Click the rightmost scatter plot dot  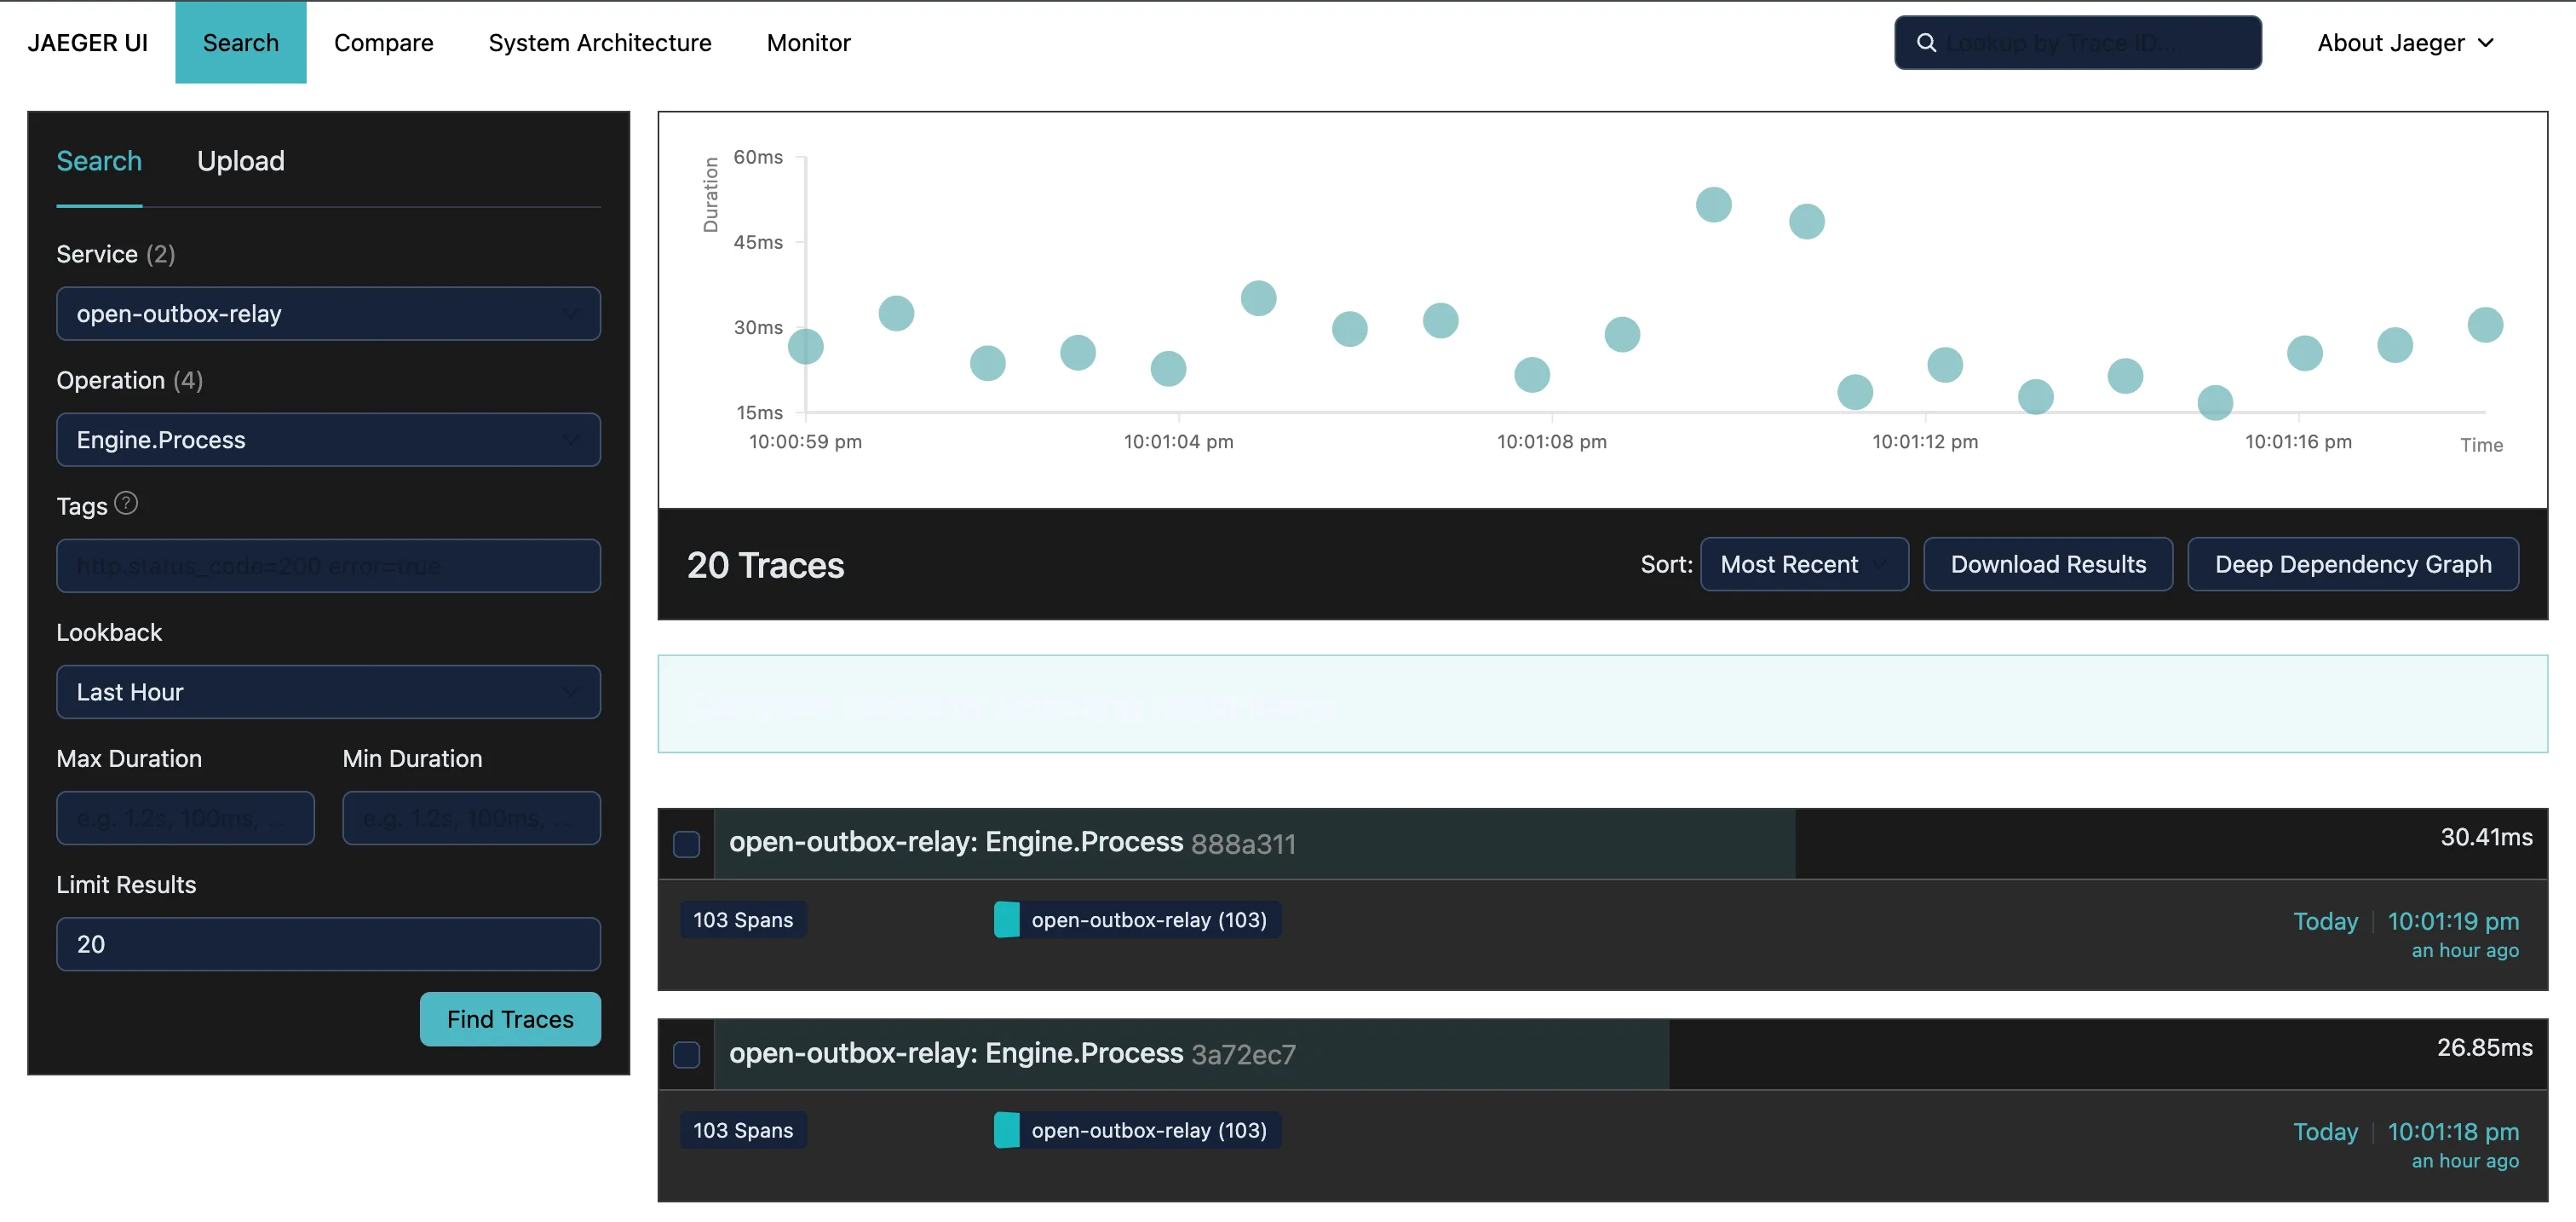tap(2485, 325)
